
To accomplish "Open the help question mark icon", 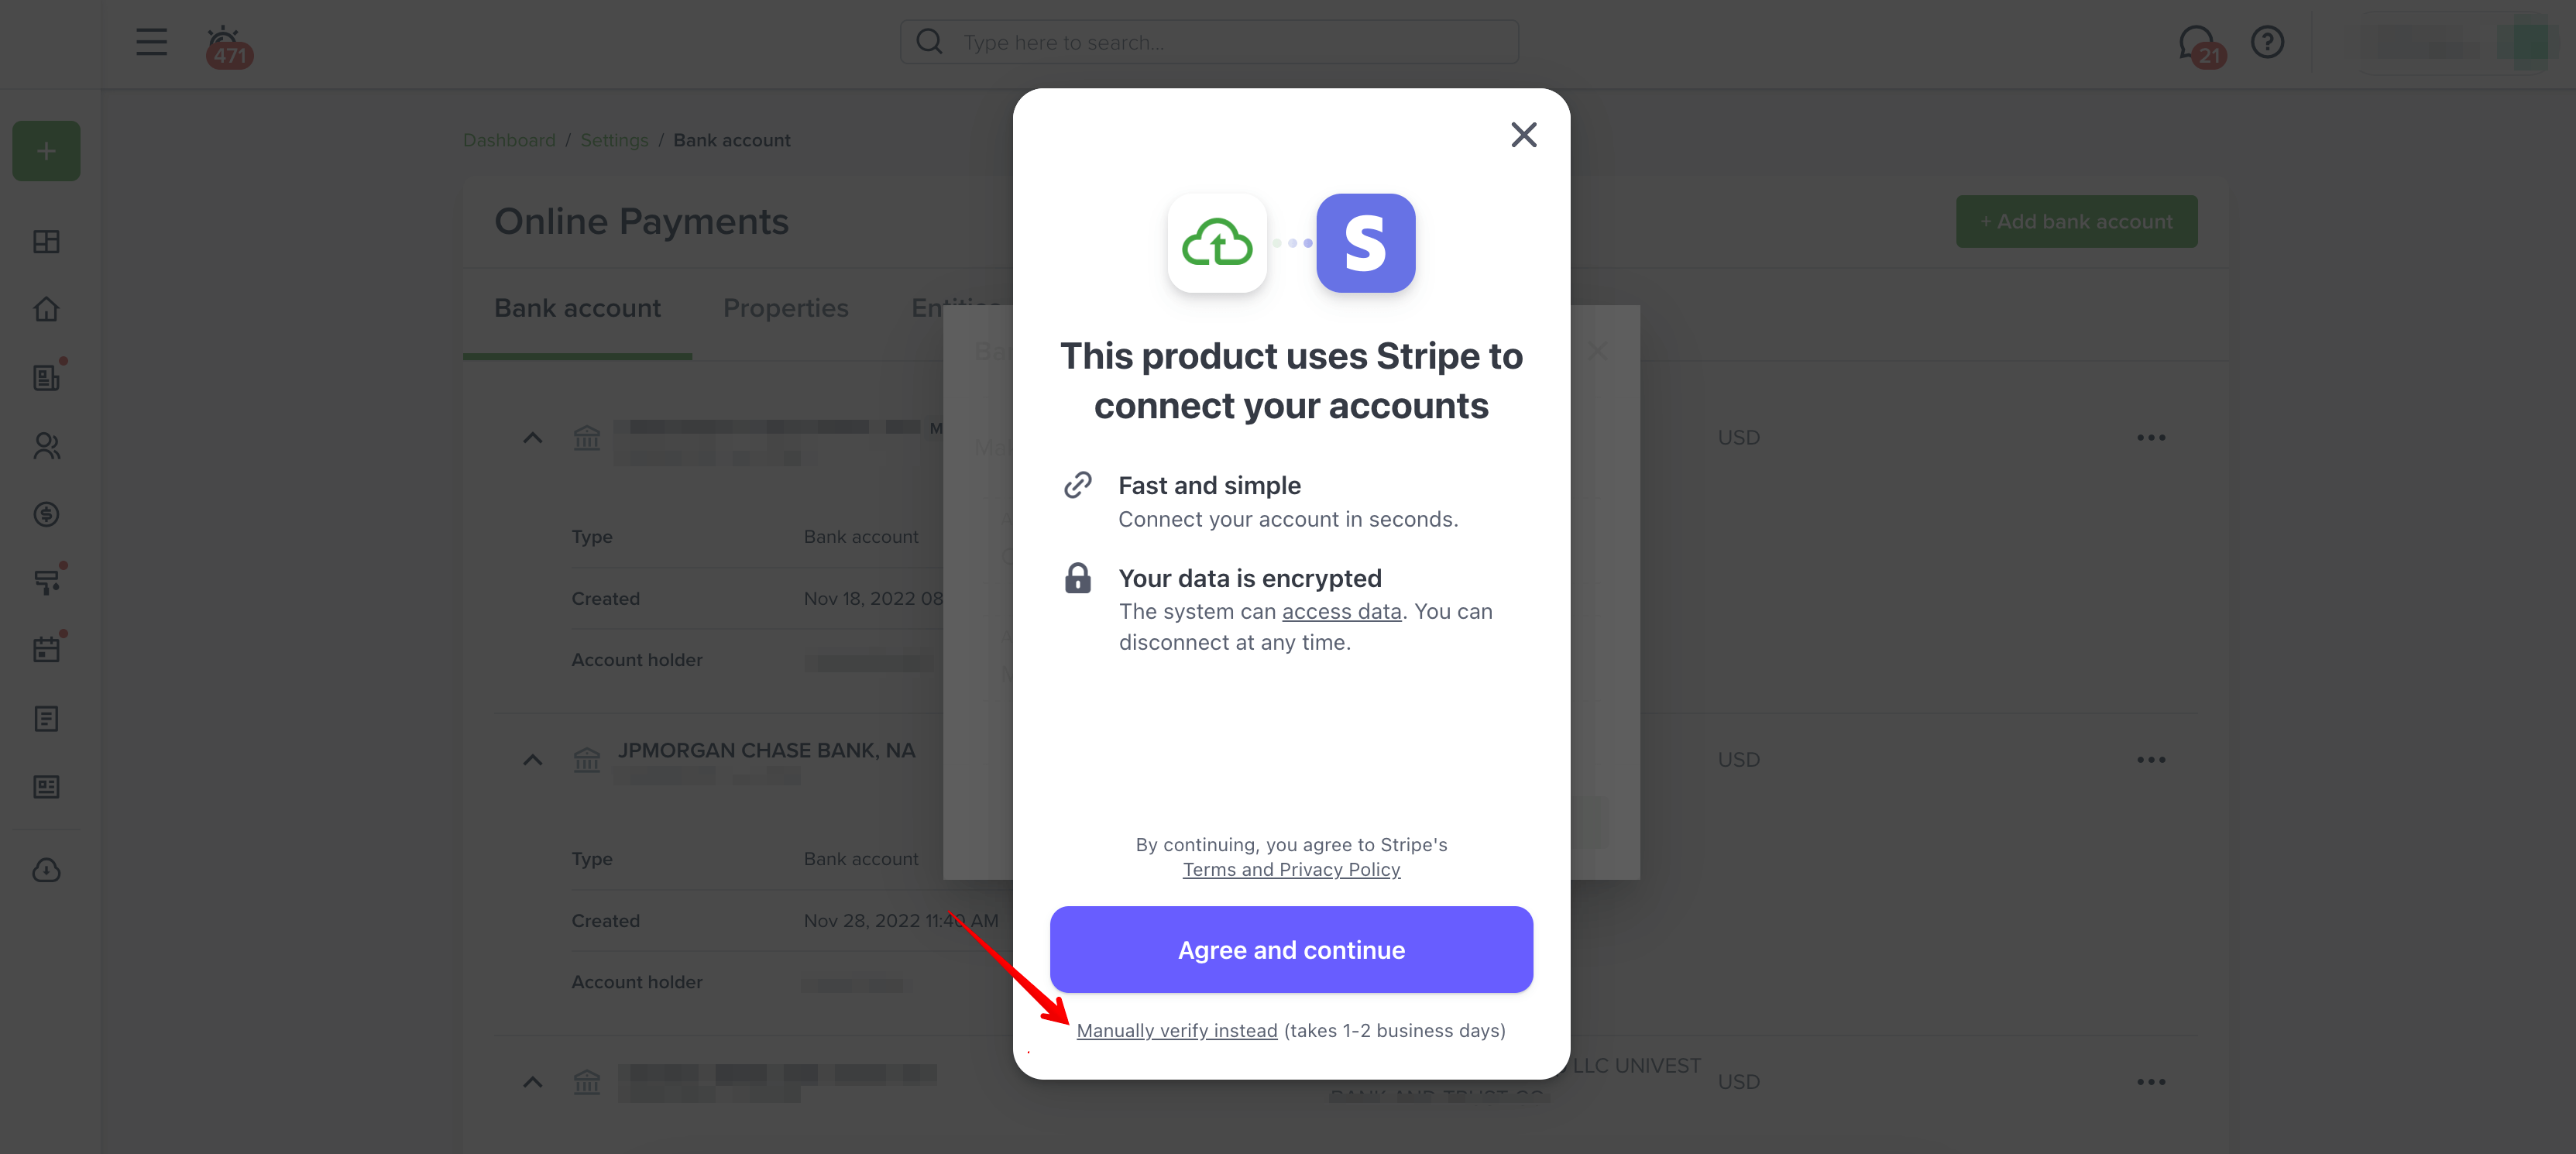I will coord(2267,42).
